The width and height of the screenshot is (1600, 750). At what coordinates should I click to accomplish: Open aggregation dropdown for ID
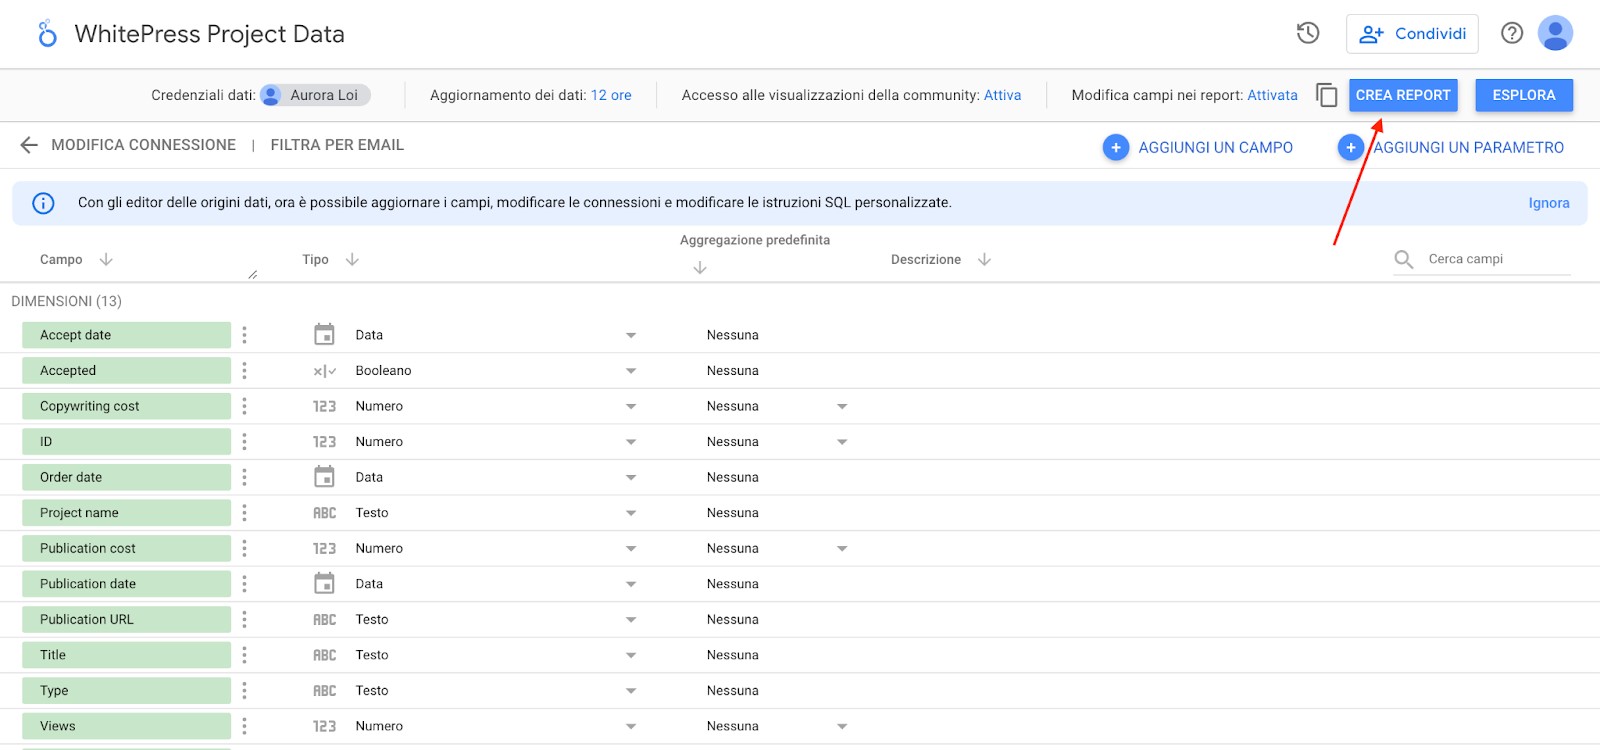pos(842,442)
